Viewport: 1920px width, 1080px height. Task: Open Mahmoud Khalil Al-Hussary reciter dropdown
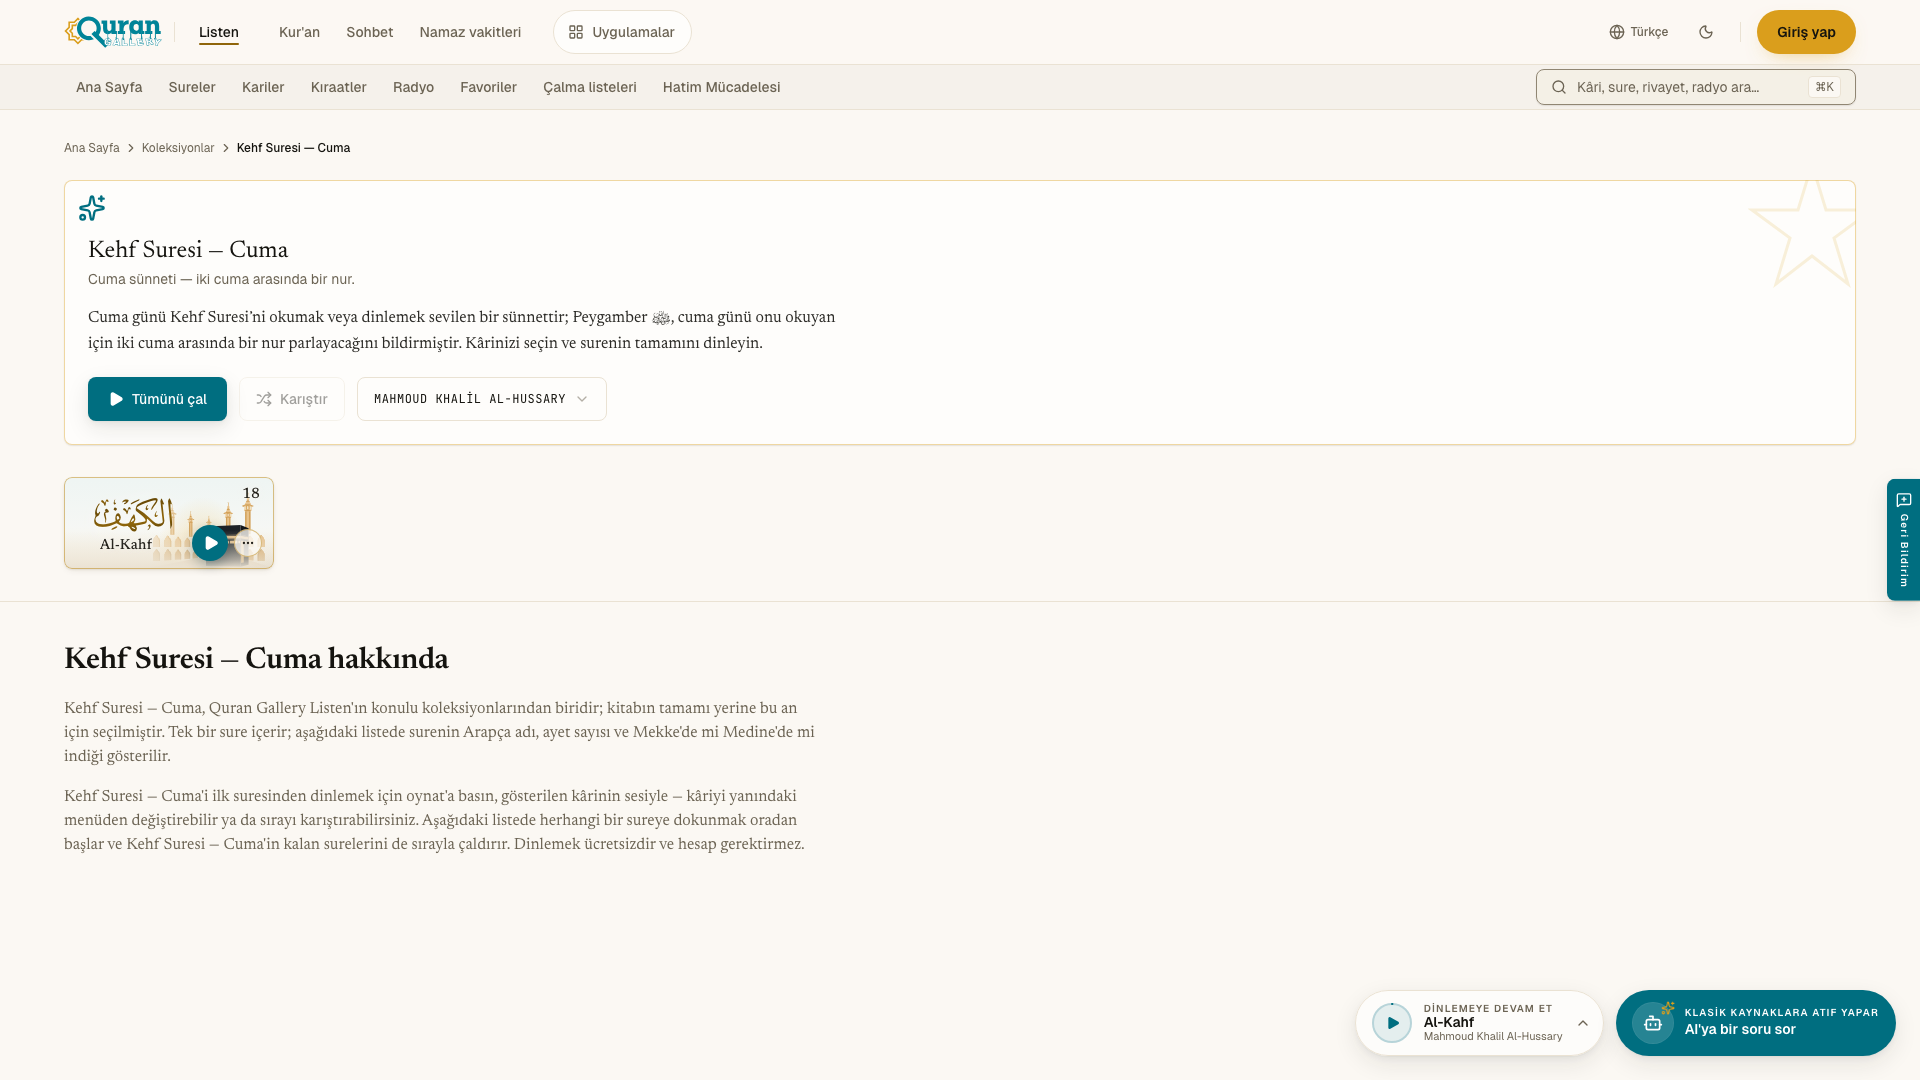click(x=482, y=399)
